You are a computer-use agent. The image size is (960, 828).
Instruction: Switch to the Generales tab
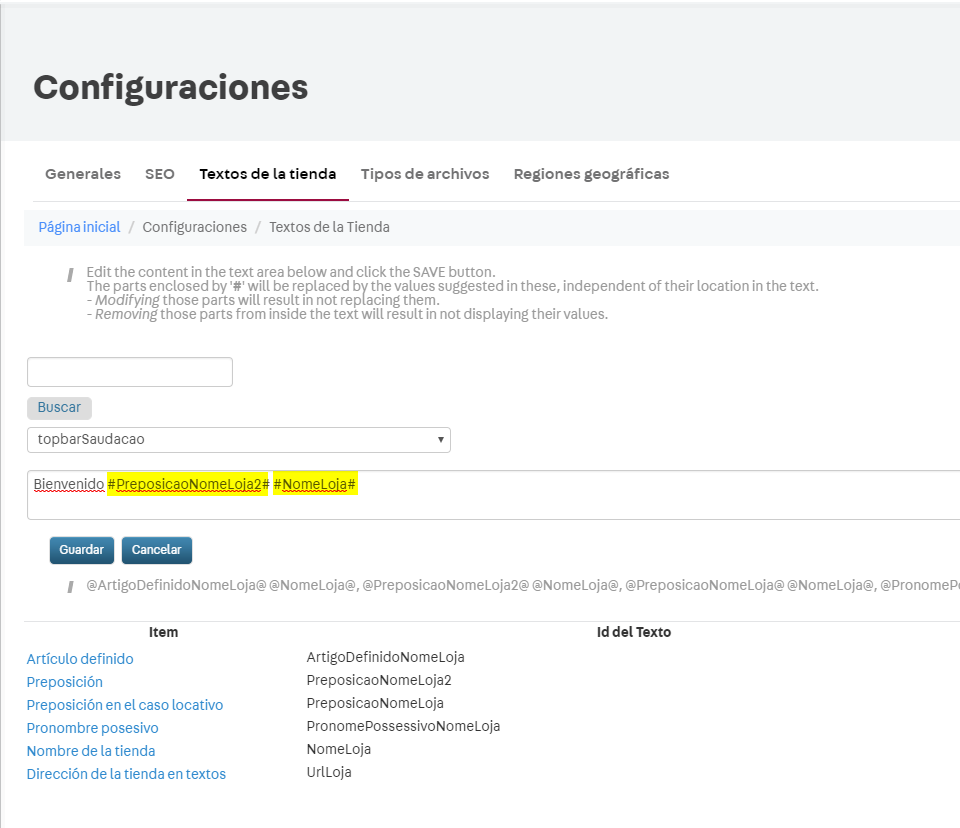(82, 173)
